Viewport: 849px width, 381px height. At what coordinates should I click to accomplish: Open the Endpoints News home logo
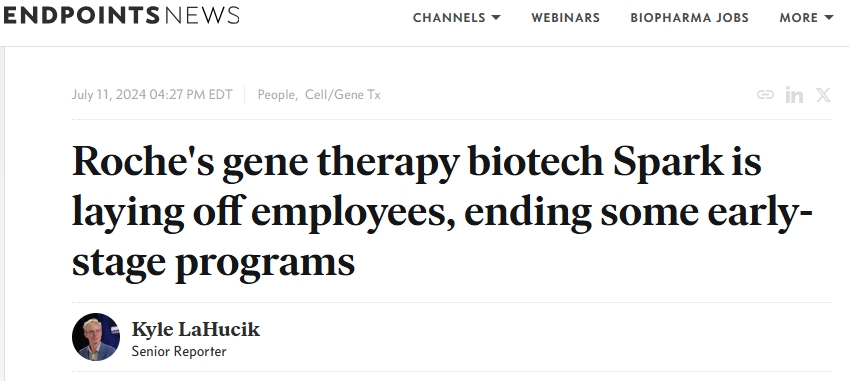(x=121, y=16)
